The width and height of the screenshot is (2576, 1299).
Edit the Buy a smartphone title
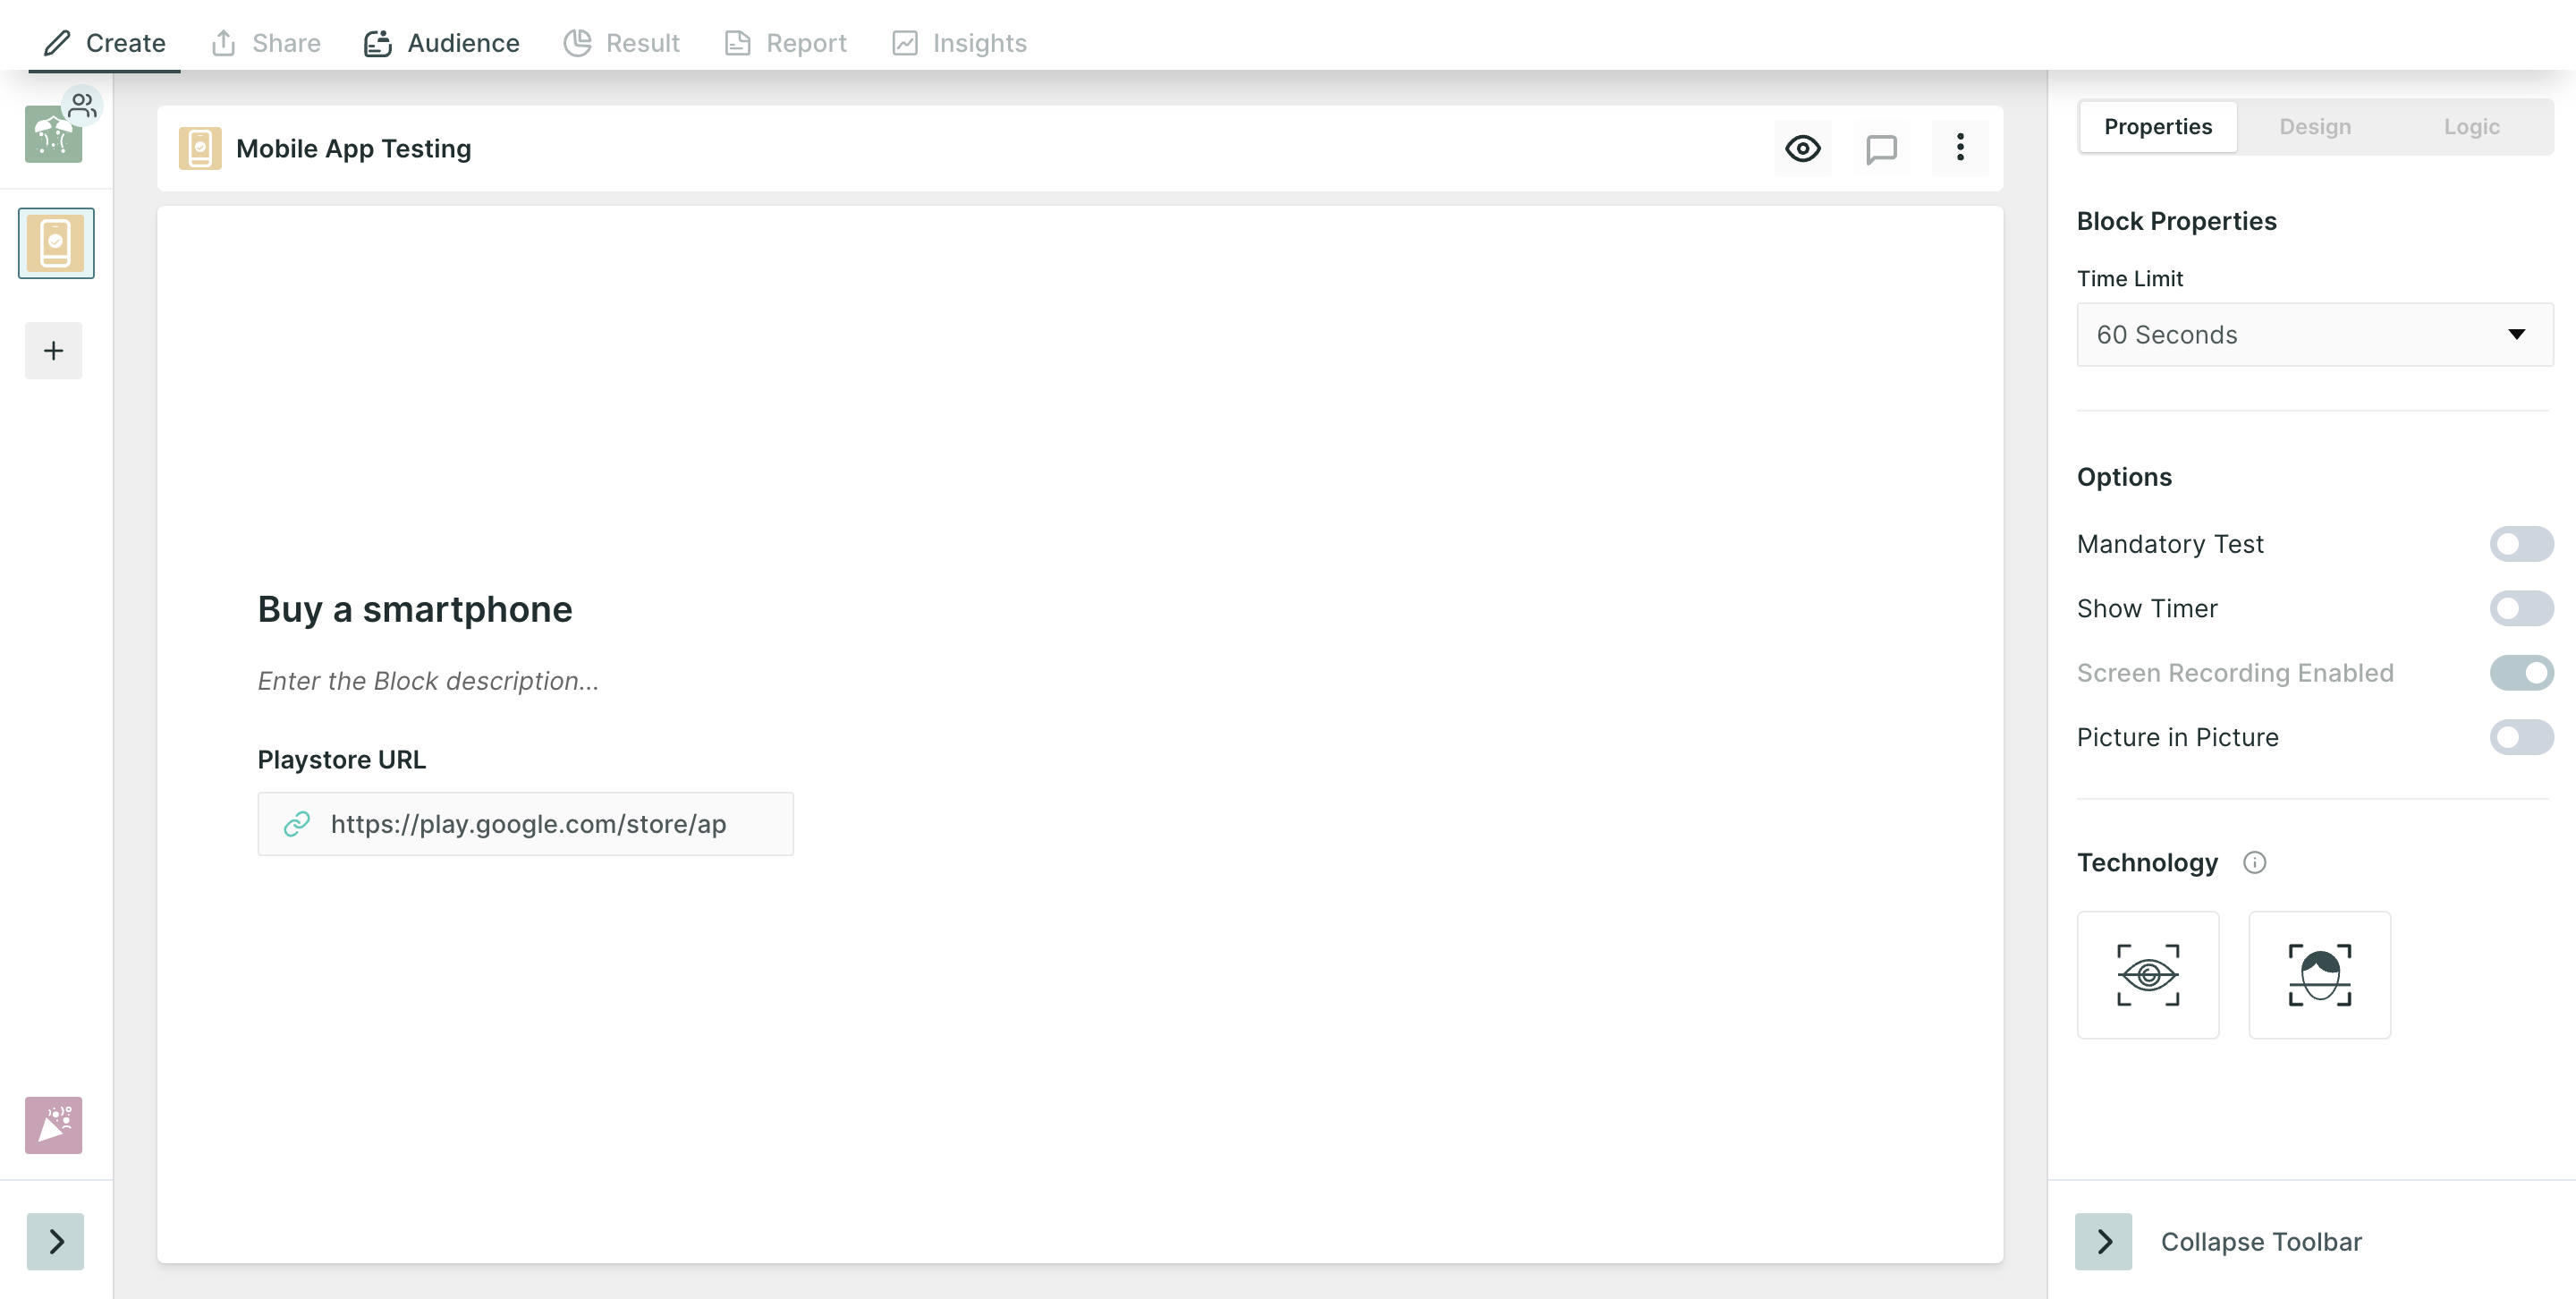point(415,609)
